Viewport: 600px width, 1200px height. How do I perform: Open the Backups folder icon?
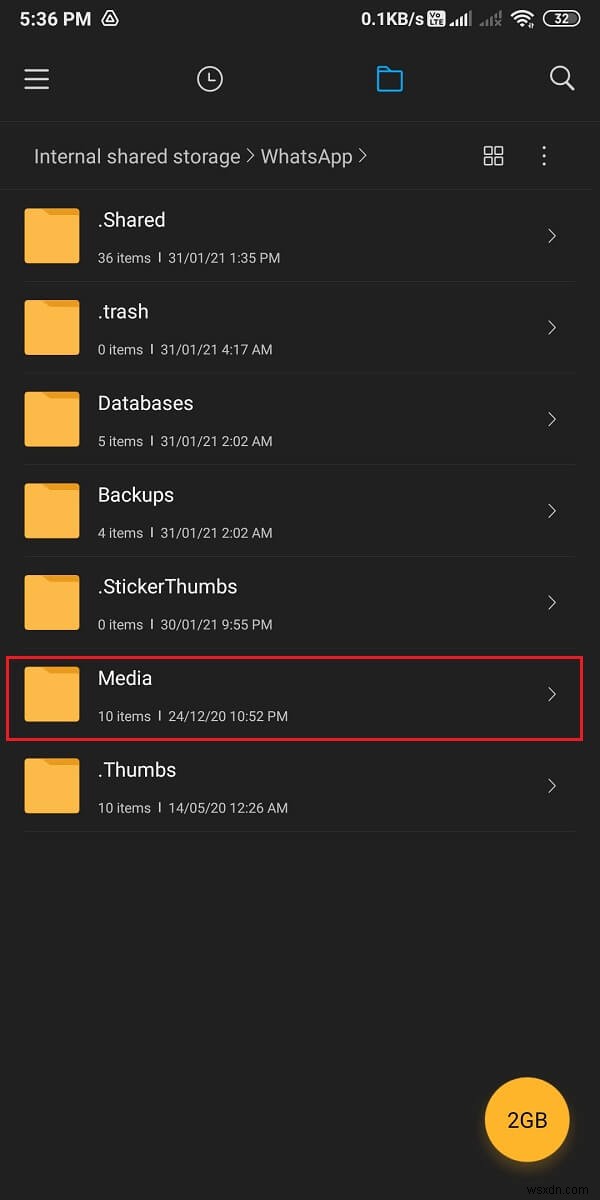coord(52,511)
